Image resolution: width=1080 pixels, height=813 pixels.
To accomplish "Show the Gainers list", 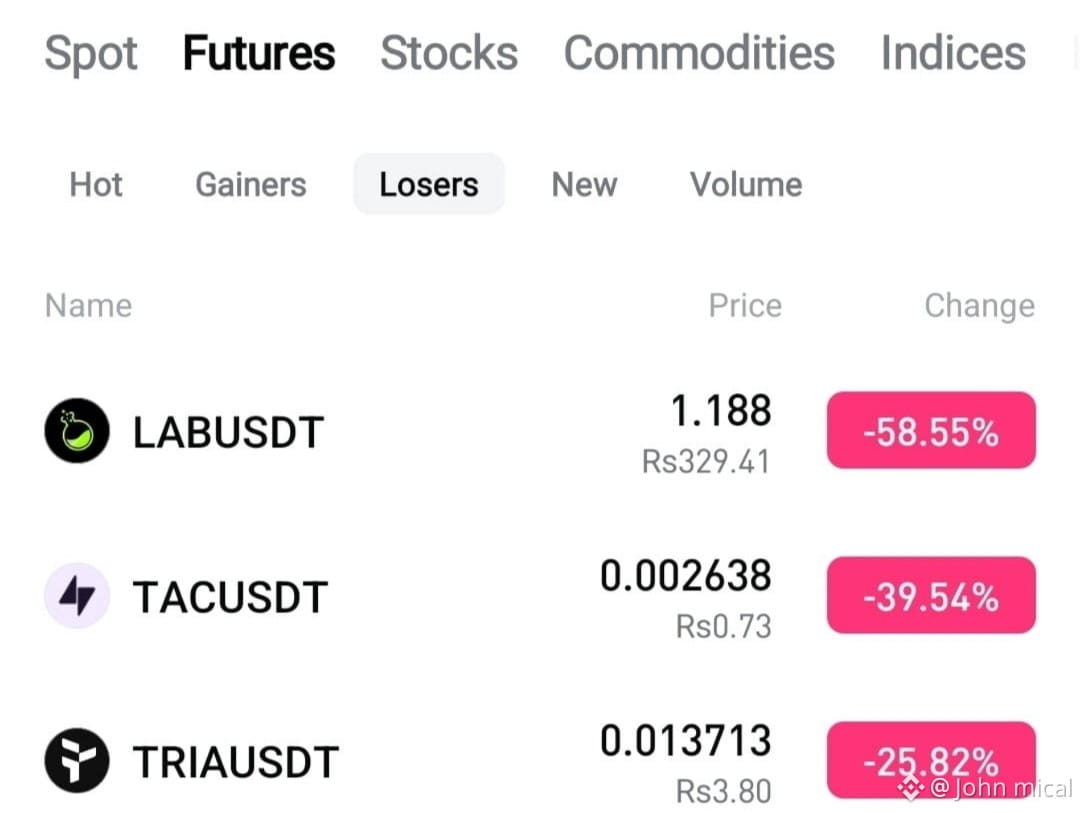I will point(251,184).
